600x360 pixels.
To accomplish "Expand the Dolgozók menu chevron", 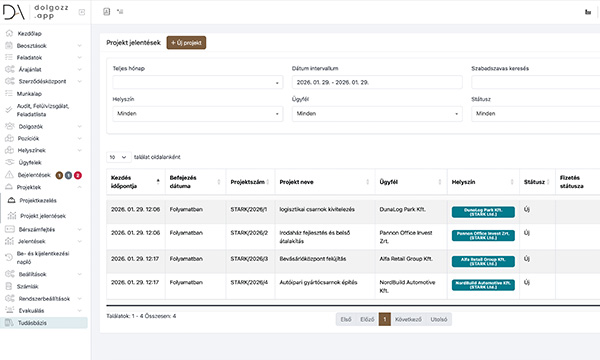I will (x=80, y=126).
